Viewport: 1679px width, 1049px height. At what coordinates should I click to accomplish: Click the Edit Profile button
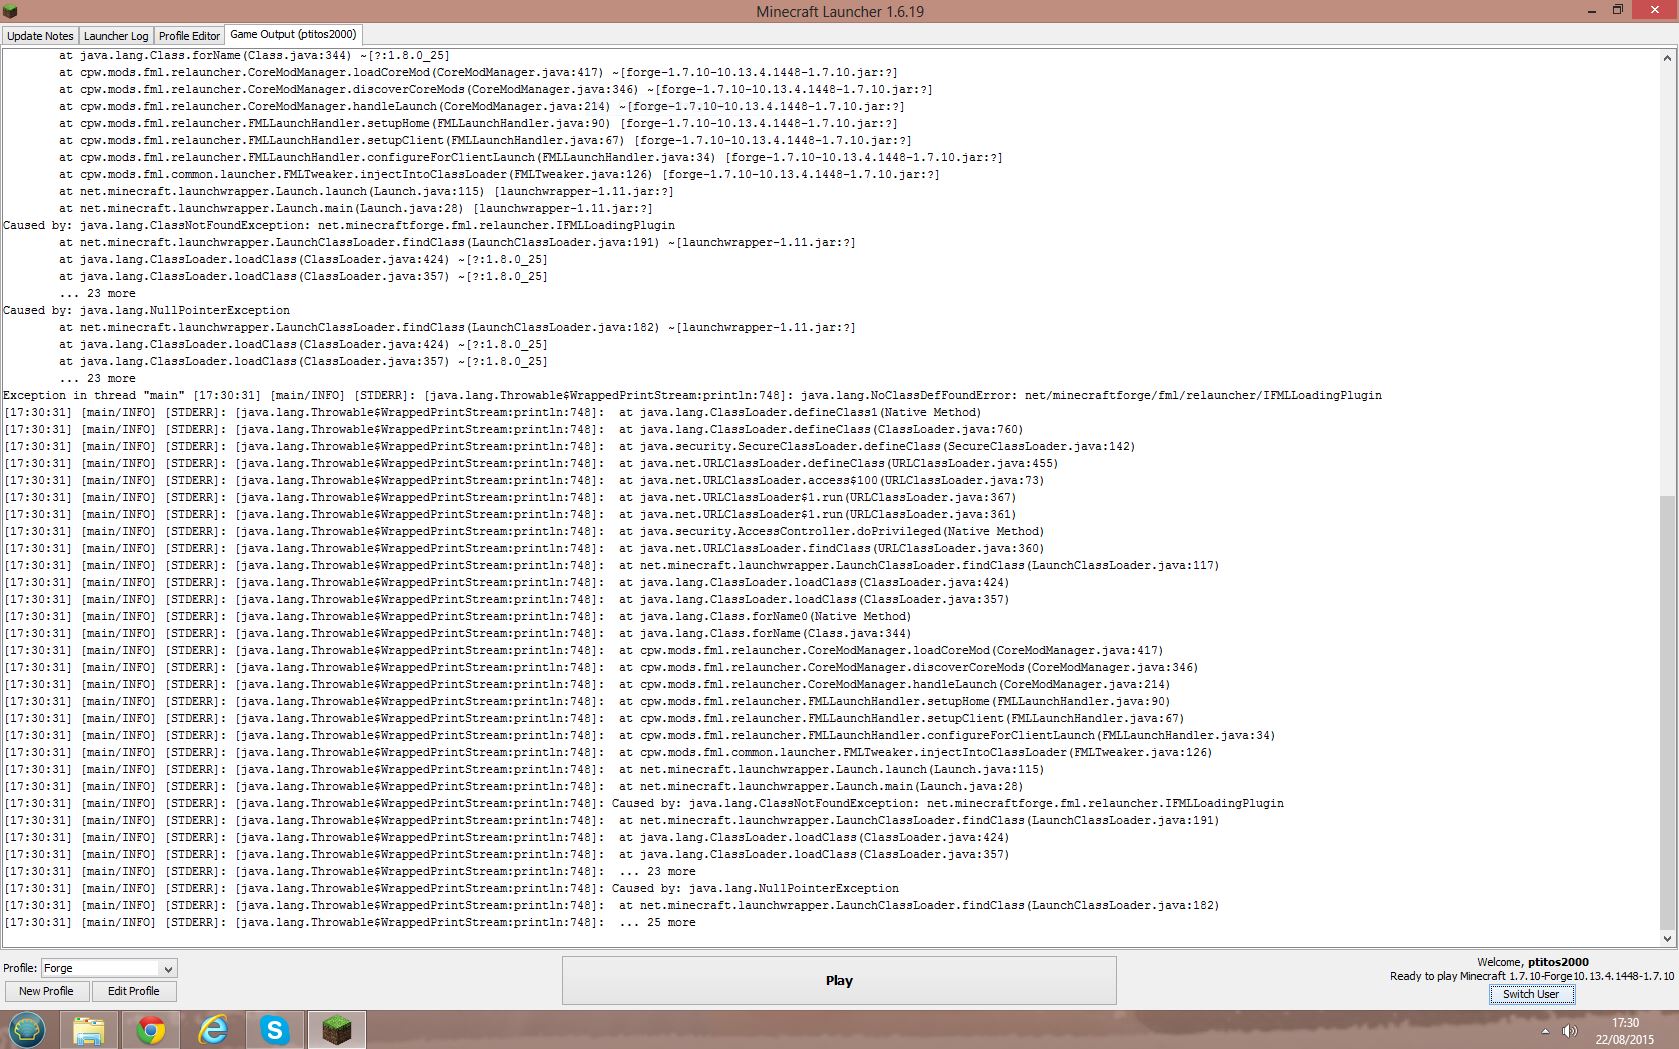[134, 991]
